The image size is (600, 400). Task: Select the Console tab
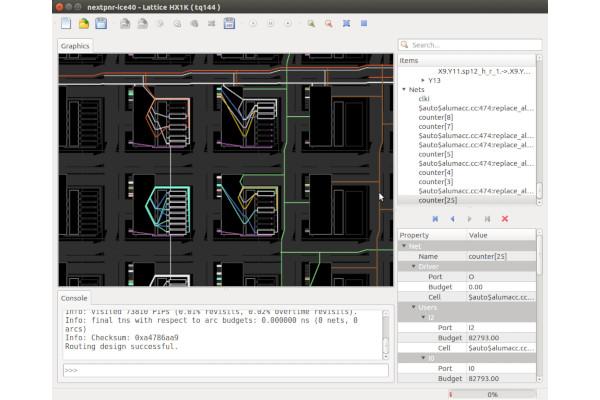click(74, 298)
